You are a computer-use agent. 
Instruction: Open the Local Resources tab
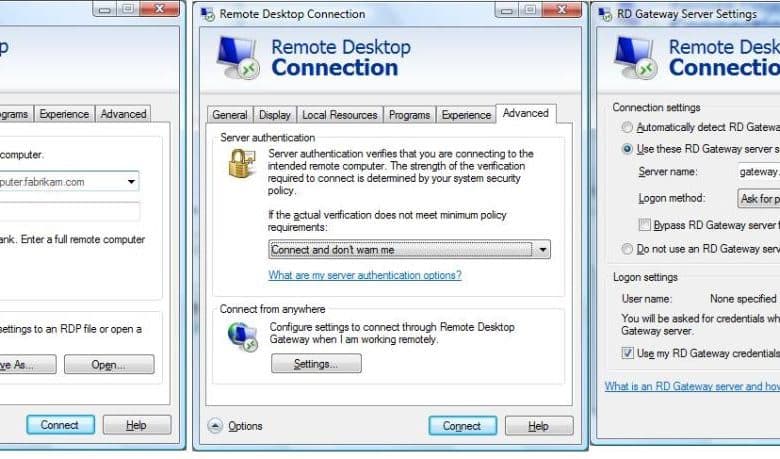click(340, 115)
